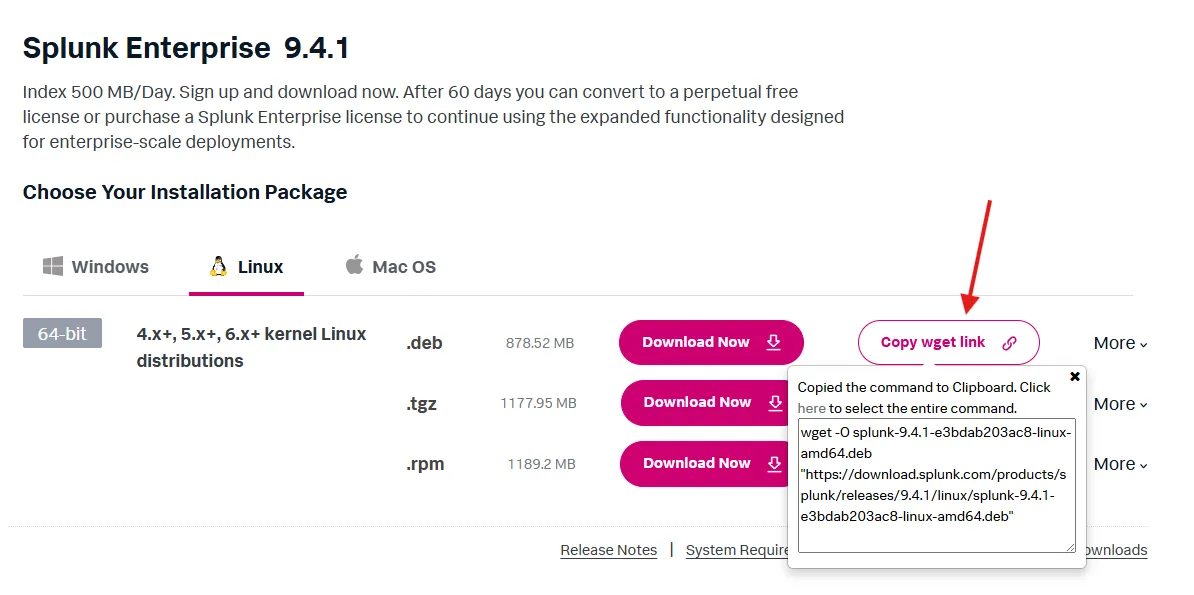This screenshot has height=595, width=1194.
Task: Click the Windows logo icon
Action: click(53, 266)
